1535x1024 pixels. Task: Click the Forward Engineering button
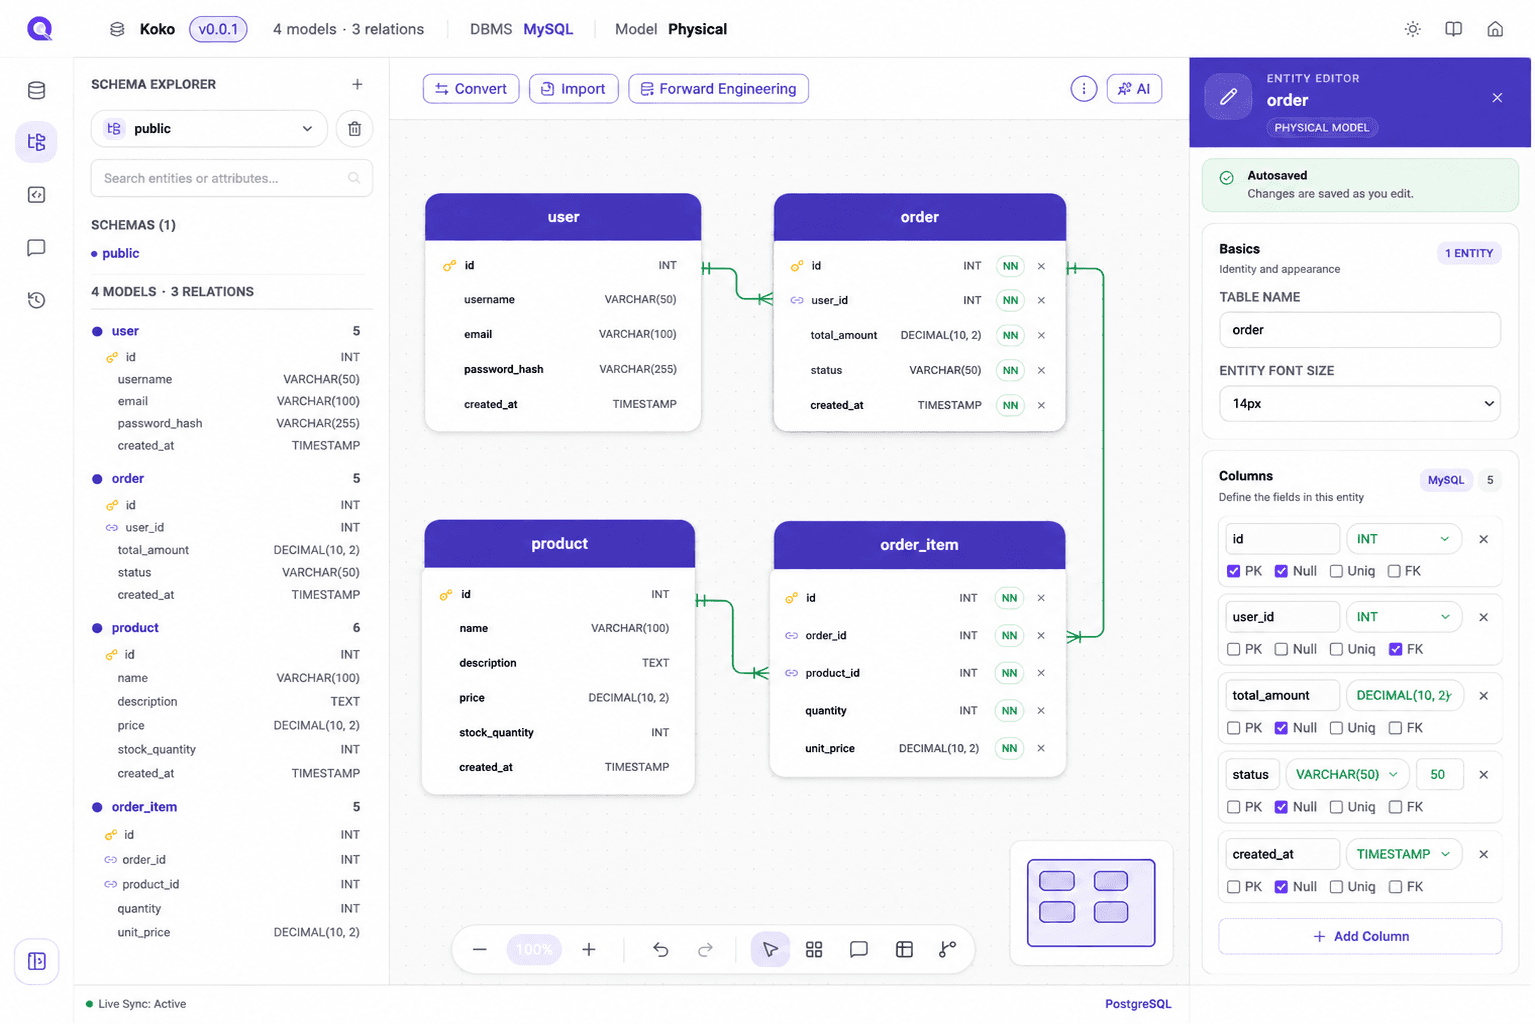718,89
